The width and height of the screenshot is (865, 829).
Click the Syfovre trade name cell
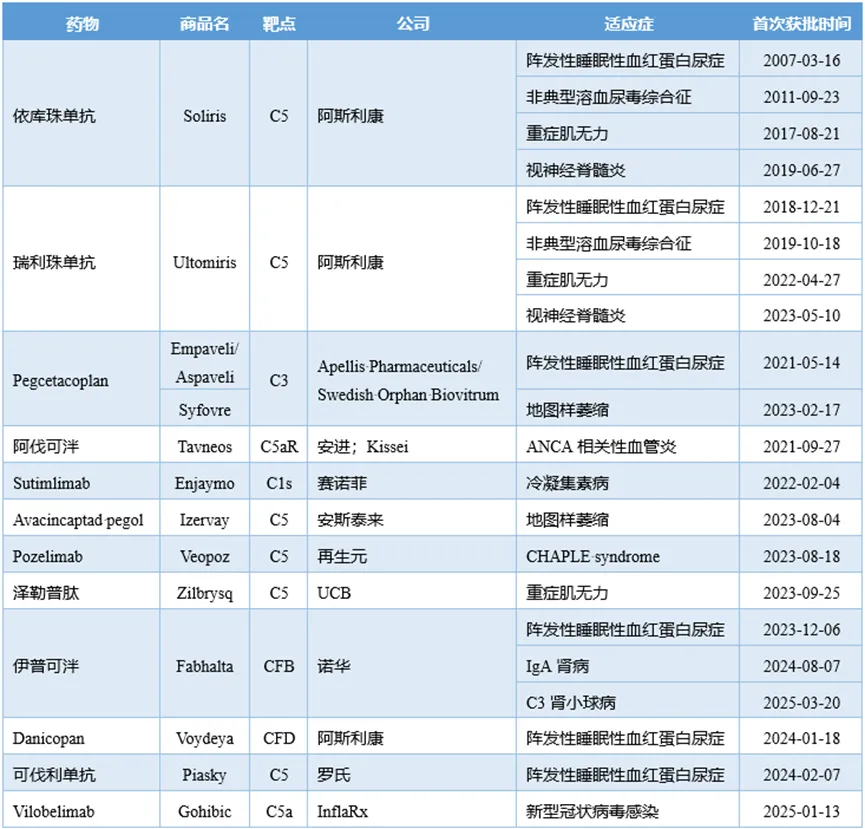(204, 410)
